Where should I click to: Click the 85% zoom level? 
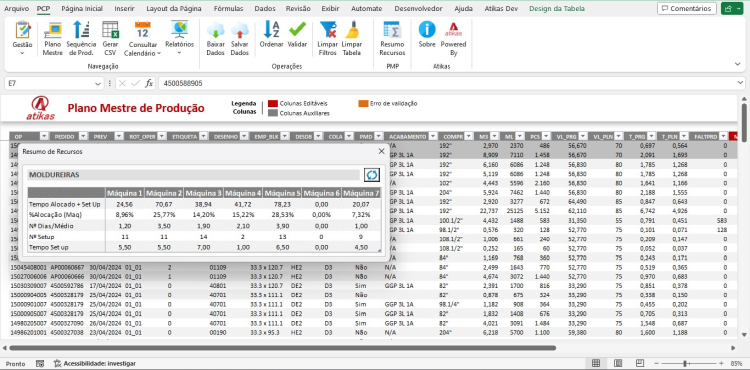tap(736, 363)
